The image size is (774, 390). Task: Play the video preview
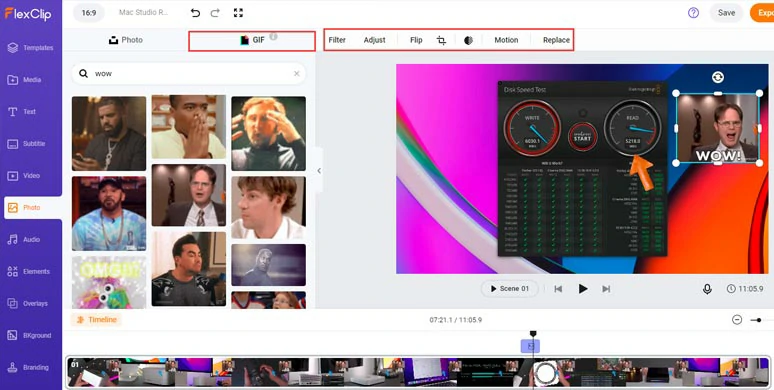pyautogui.click(x=583, y=289)
